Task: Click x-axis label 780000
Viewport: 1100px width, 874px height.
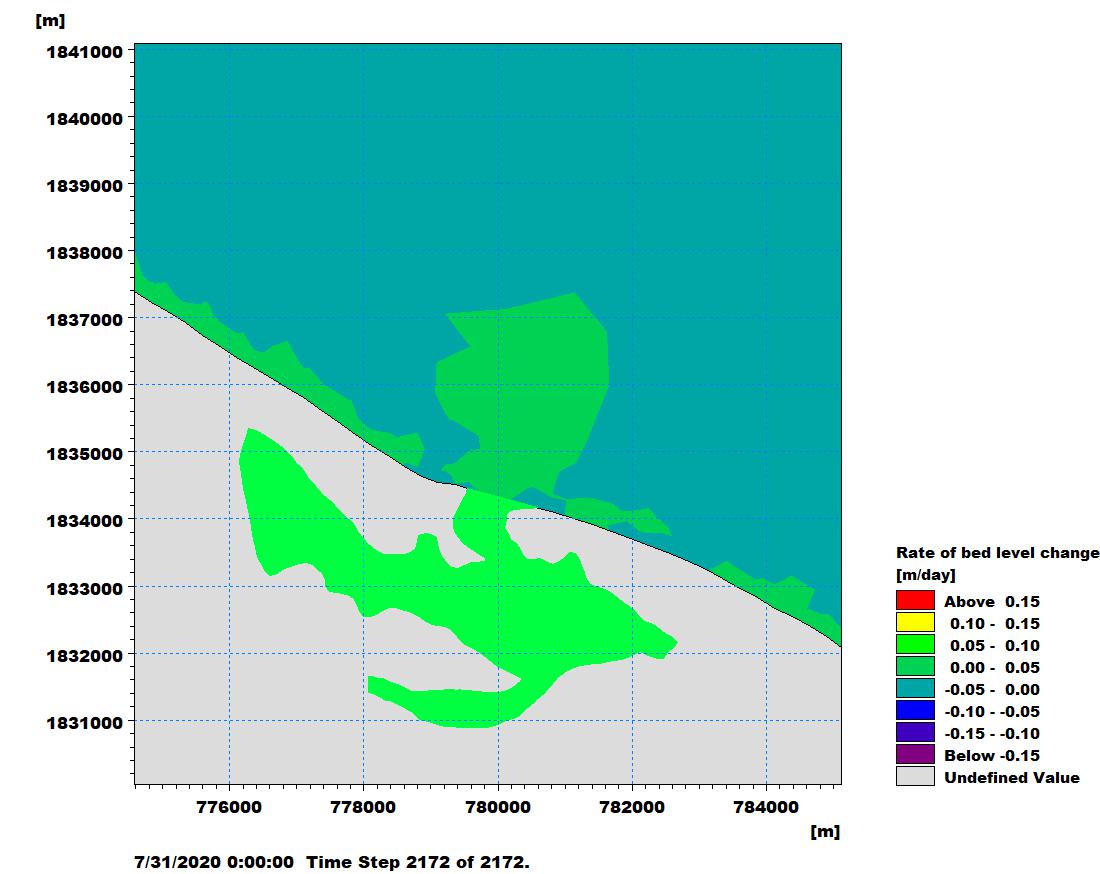Action: tap(498, 807)
